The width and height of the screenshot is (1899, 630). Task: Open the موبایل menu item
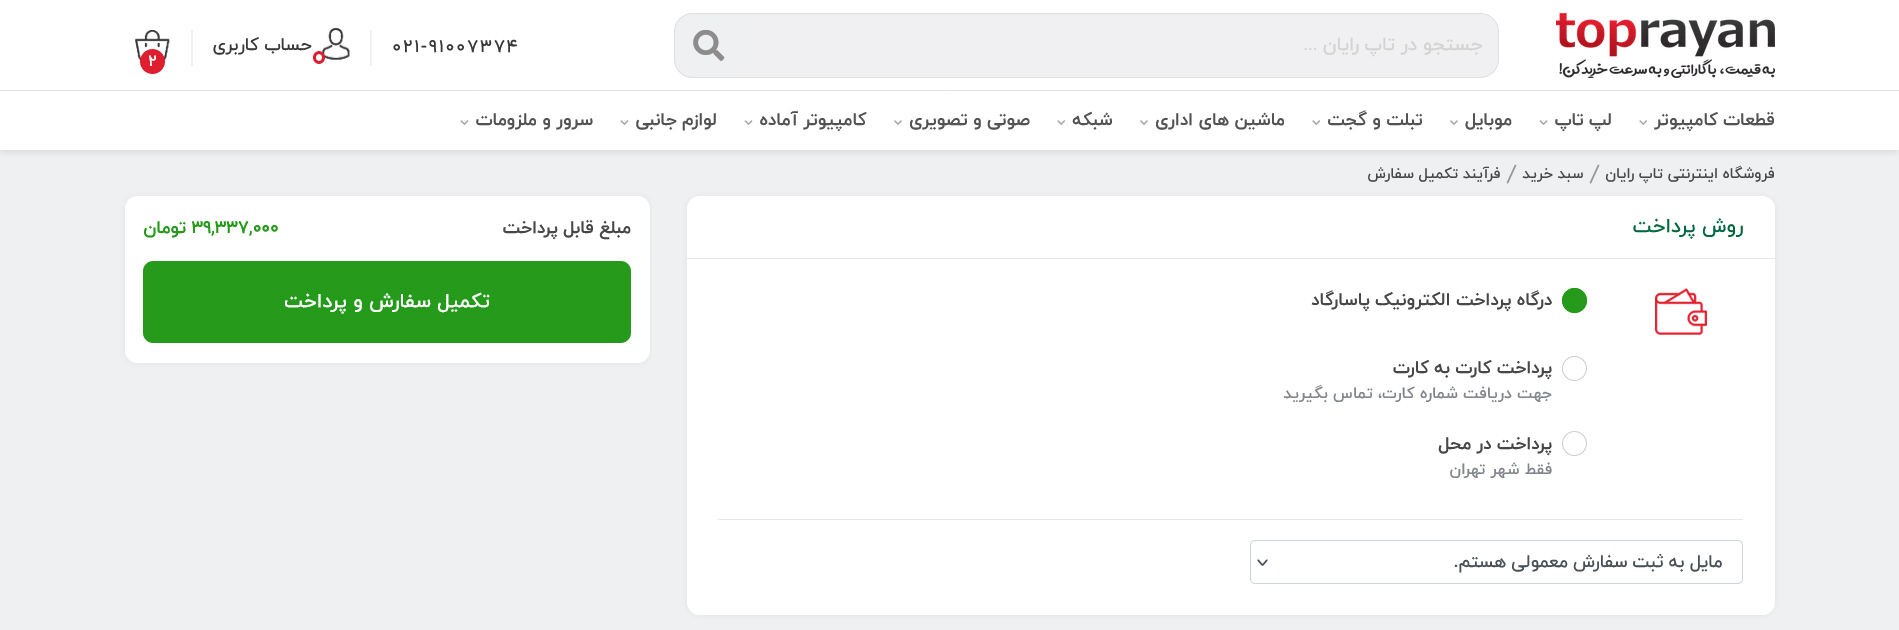coord(1481,120)
